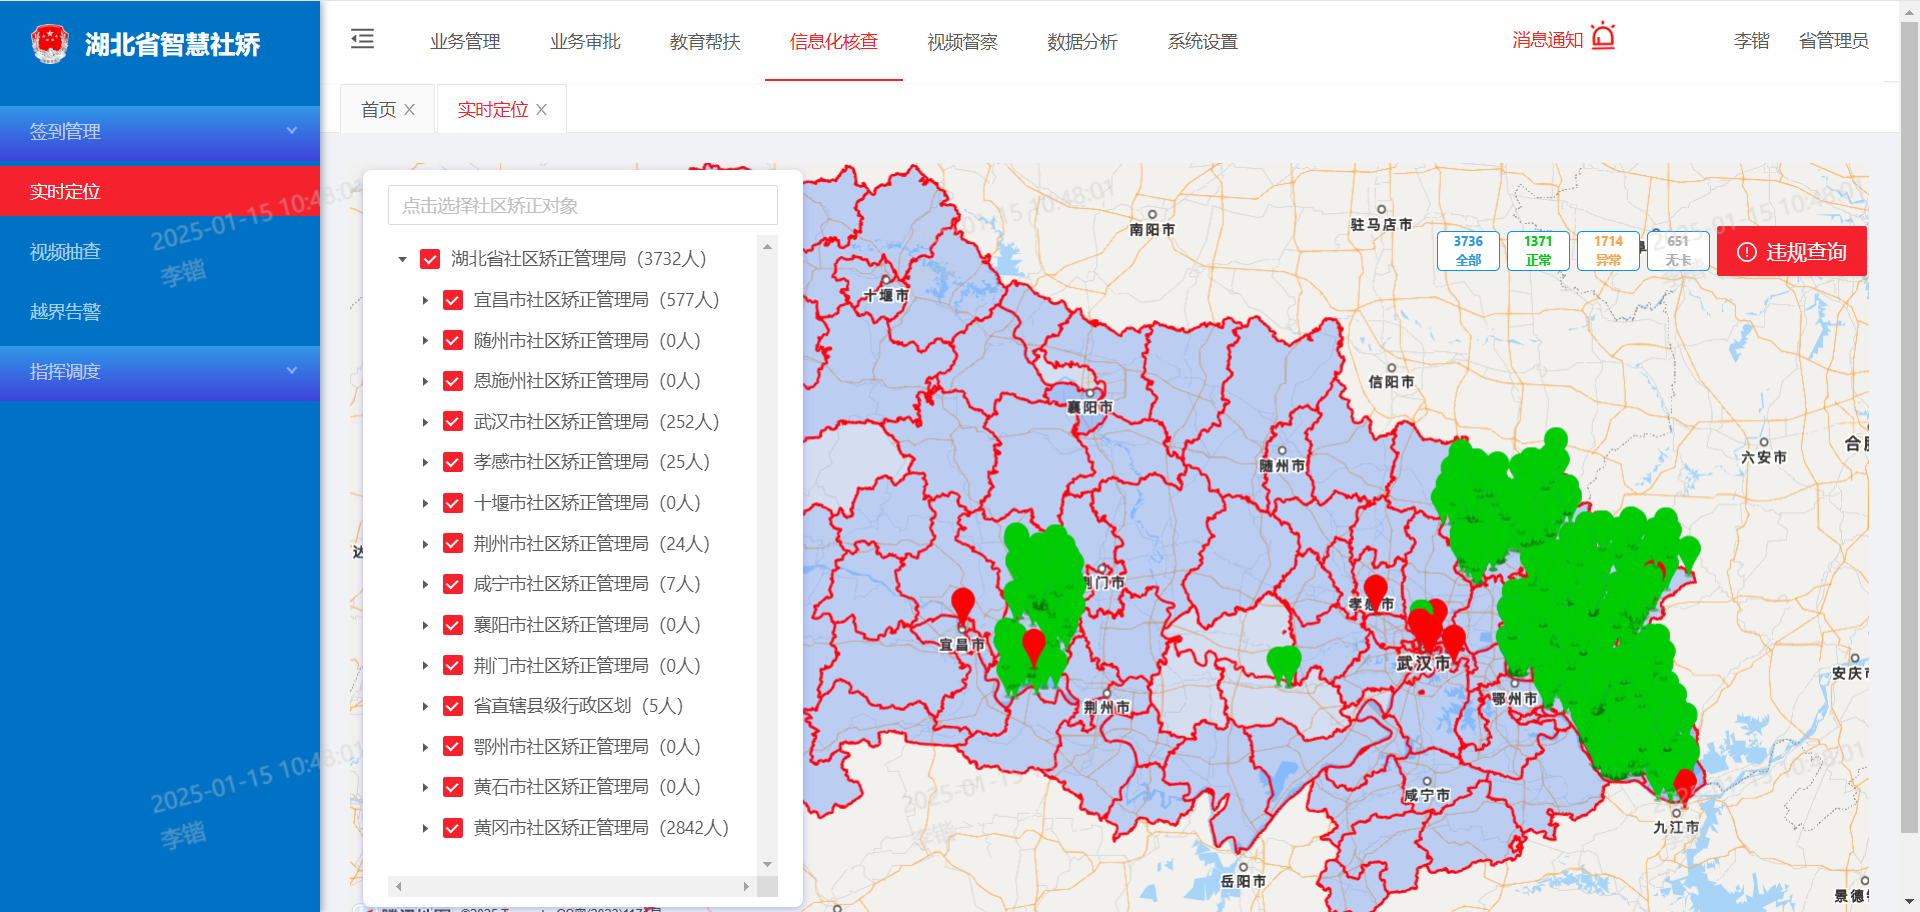This screenshot has height=912, width=1920.
Task: Click the red map pin near 九江市
Action: pos(1685,783)
